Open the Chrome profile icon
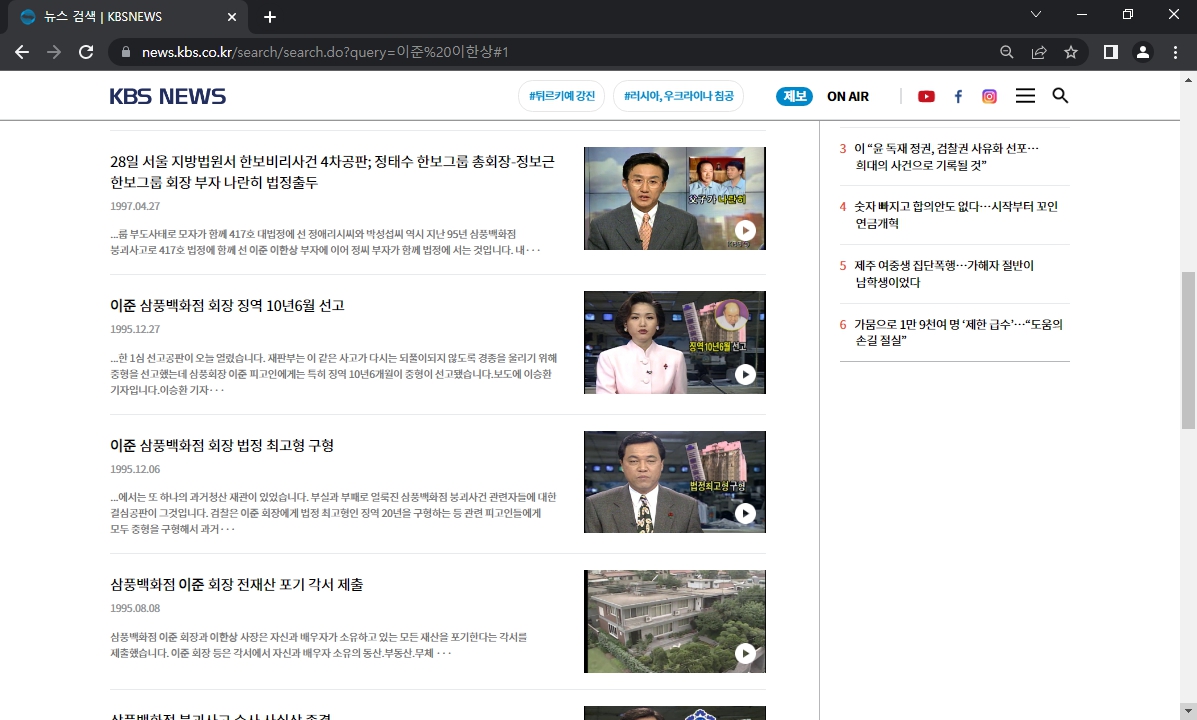The height and width of the screenshot is (720, 1197). coord(1143,52)
